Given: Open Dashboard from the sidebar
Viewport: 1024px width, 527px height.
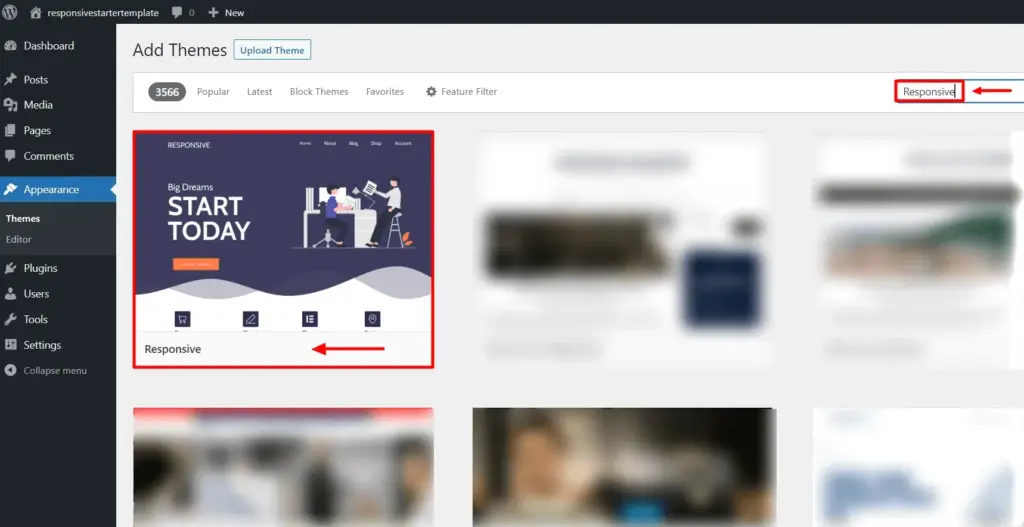Looking at the screenshot, I should click(48, 46).
